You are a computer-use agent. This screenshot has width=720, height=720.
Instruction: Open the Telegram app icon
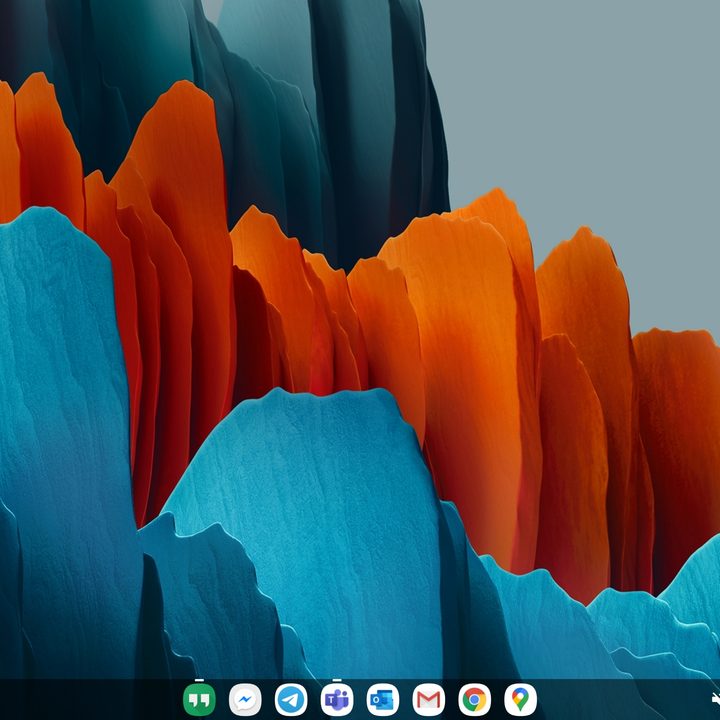(291, 700)
